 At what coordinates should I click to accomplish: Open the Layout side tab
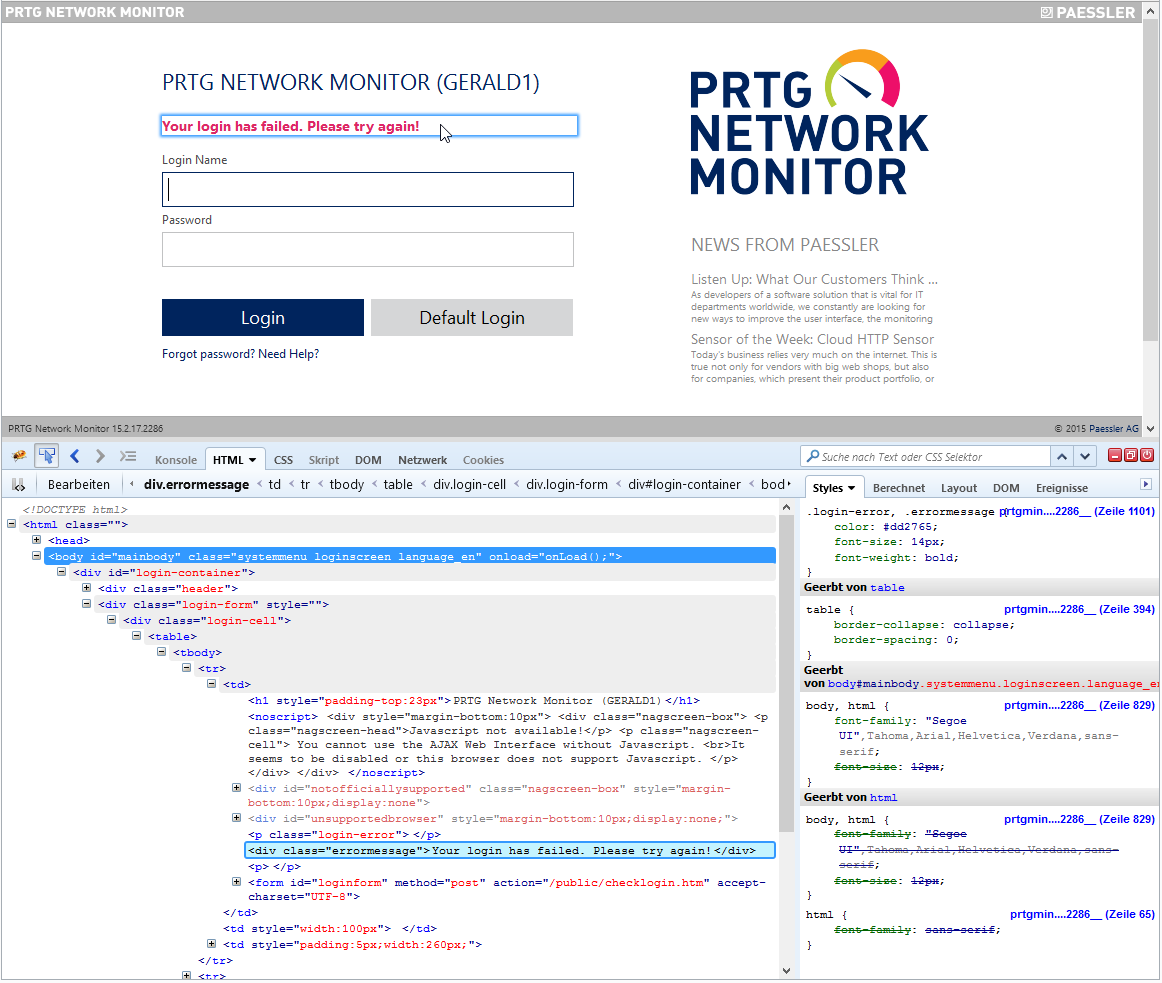coord(959,488)
